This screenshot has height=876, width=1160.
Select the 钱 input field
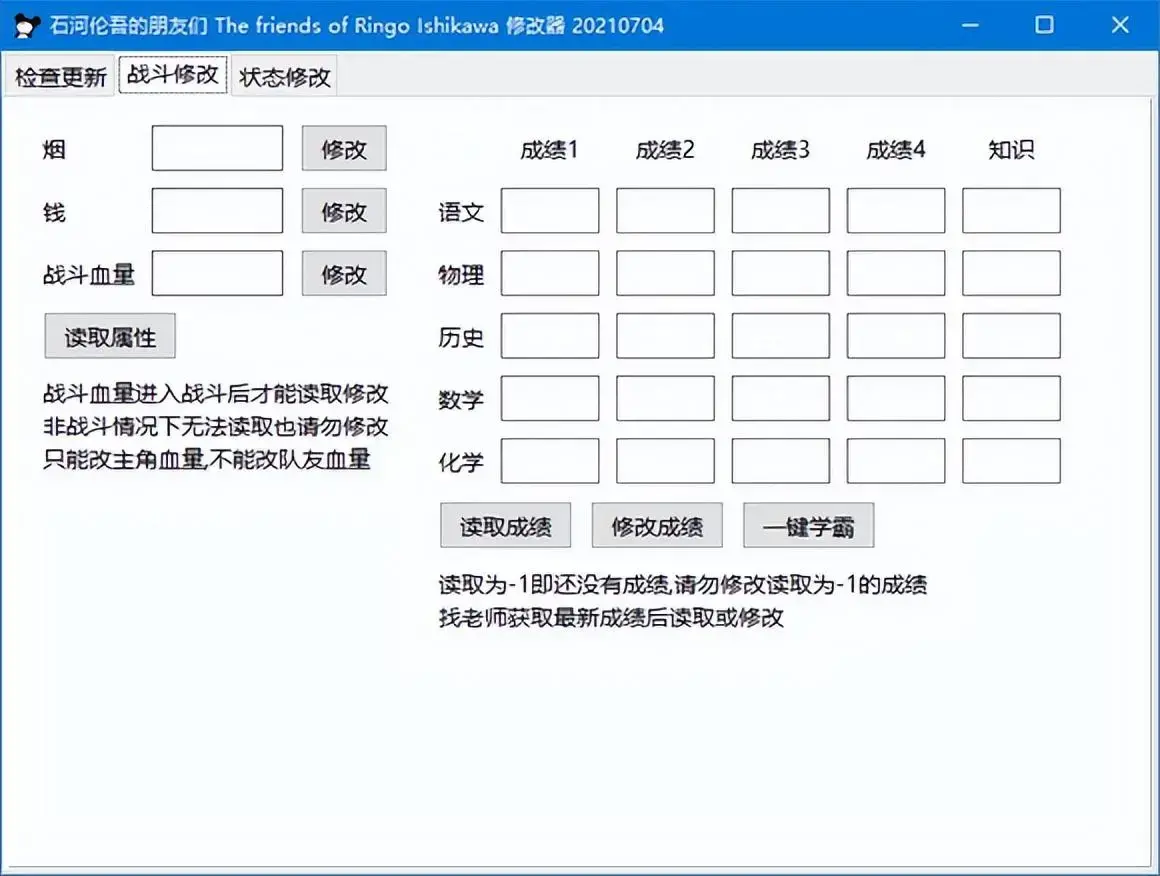click(x=216, y=211)
